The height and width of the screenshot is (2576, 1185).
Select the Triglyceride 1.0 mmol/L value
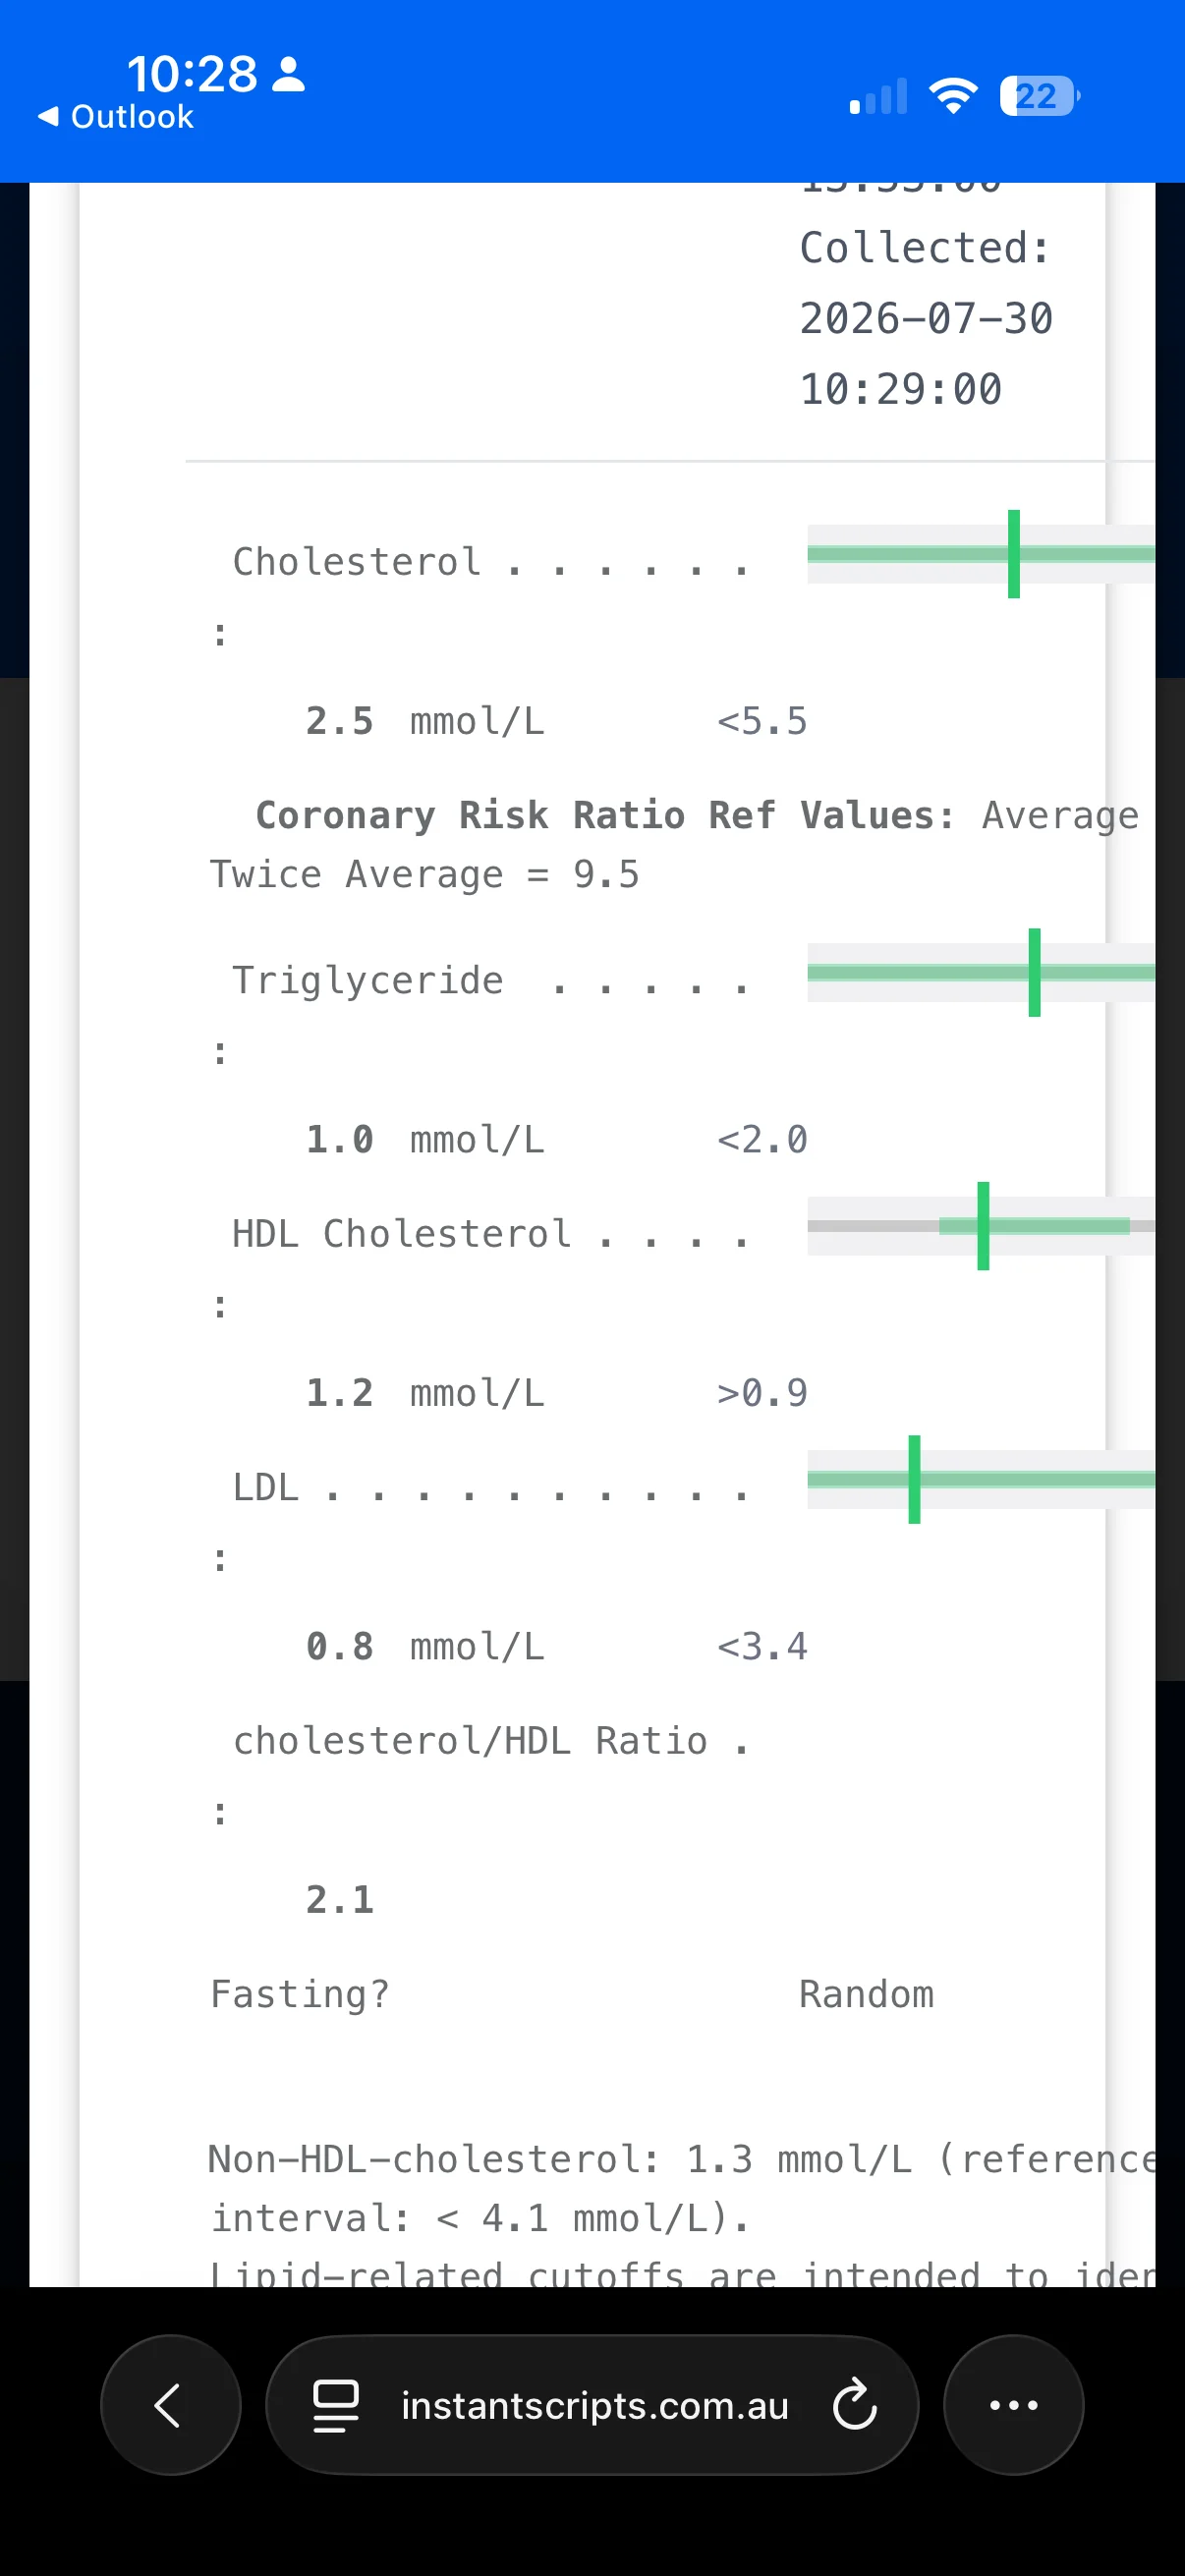[x=425, y=1139]
